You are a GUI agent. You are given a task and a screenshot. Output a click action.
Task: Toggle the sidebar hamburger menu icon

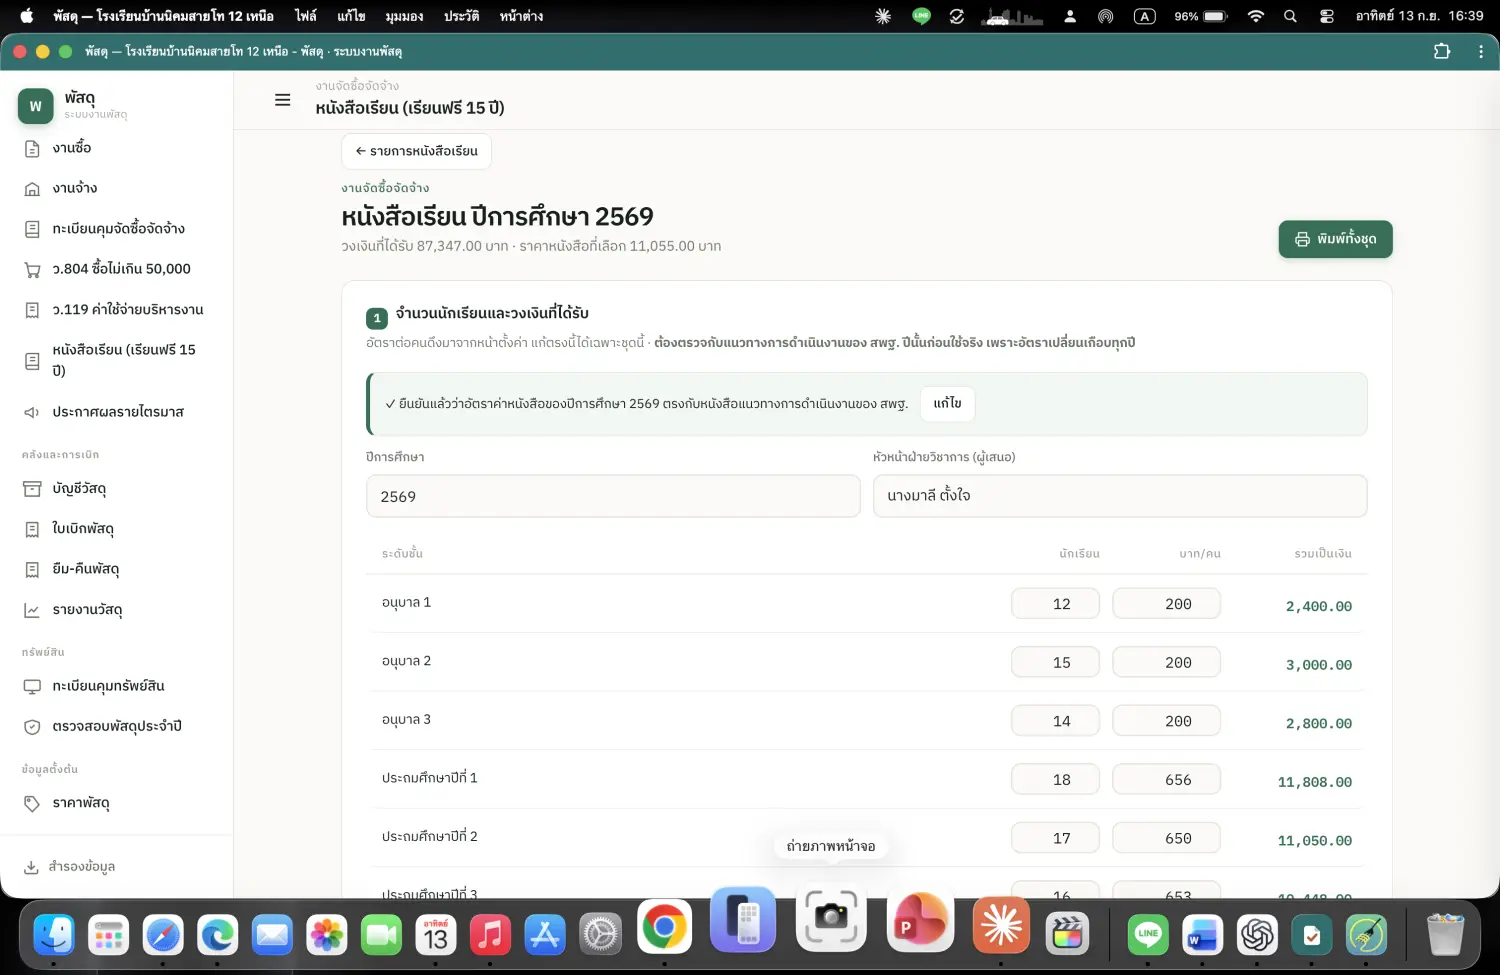click(283, 100)
